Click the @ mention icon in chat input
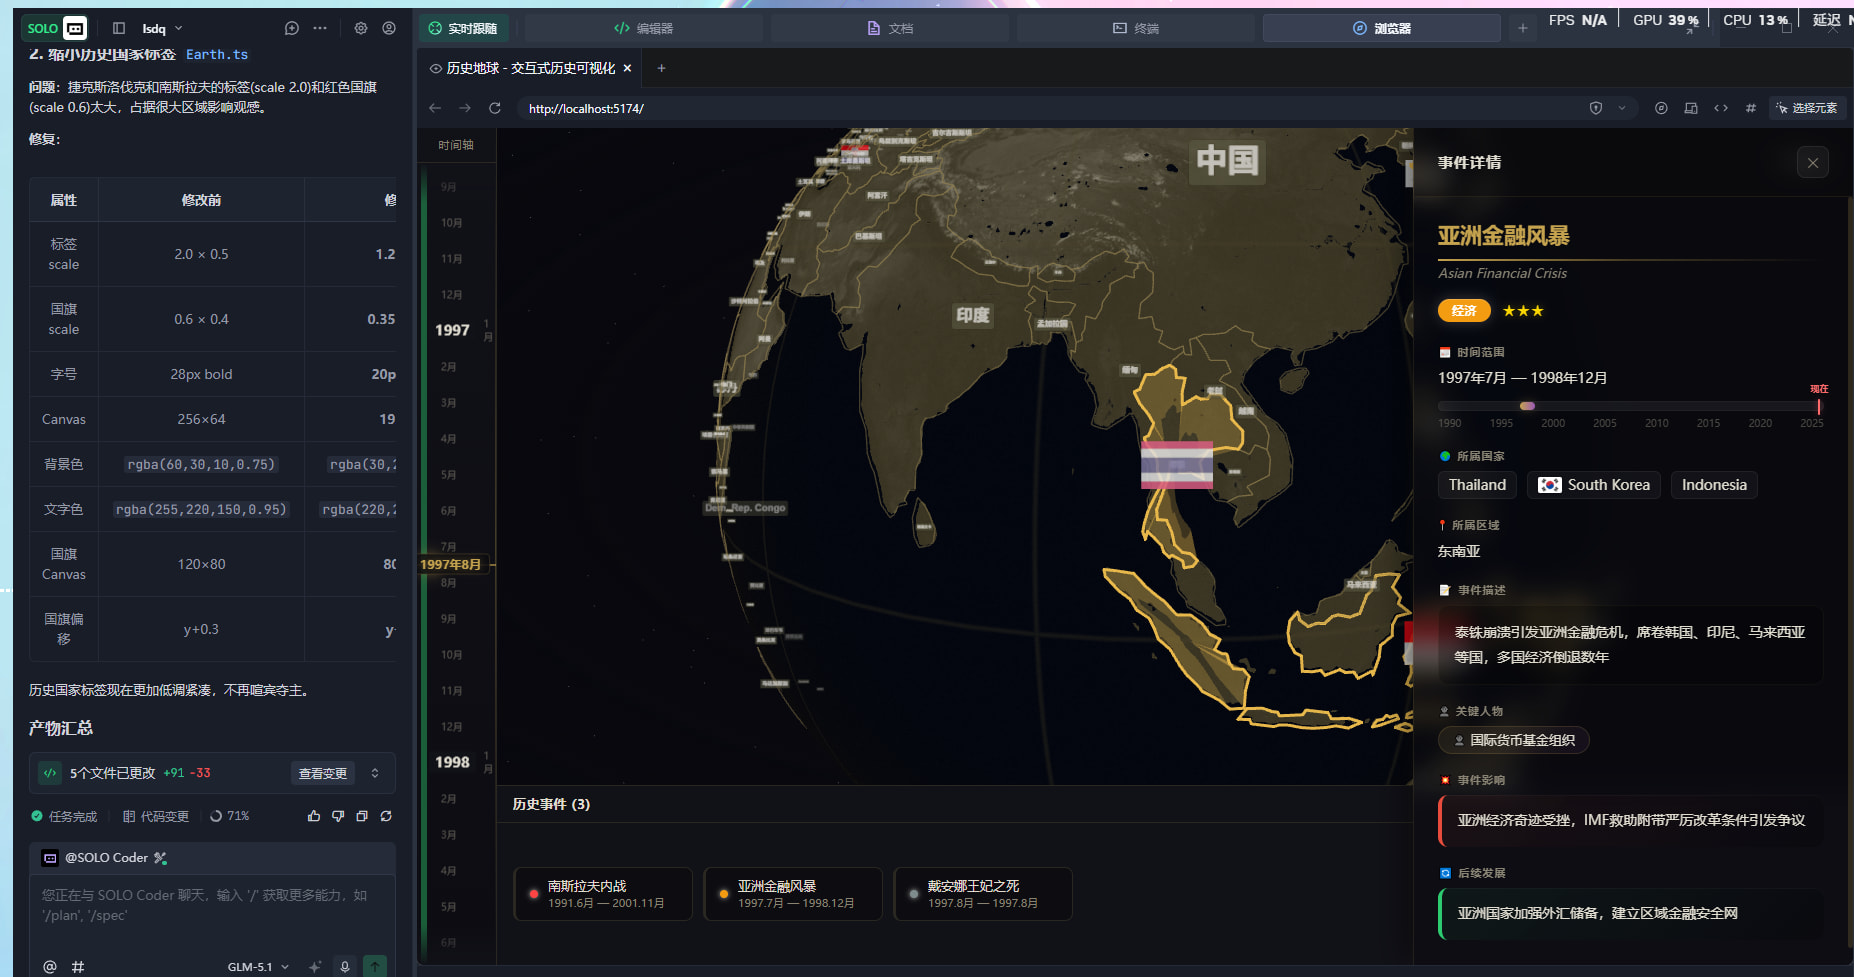 (50, 966)
